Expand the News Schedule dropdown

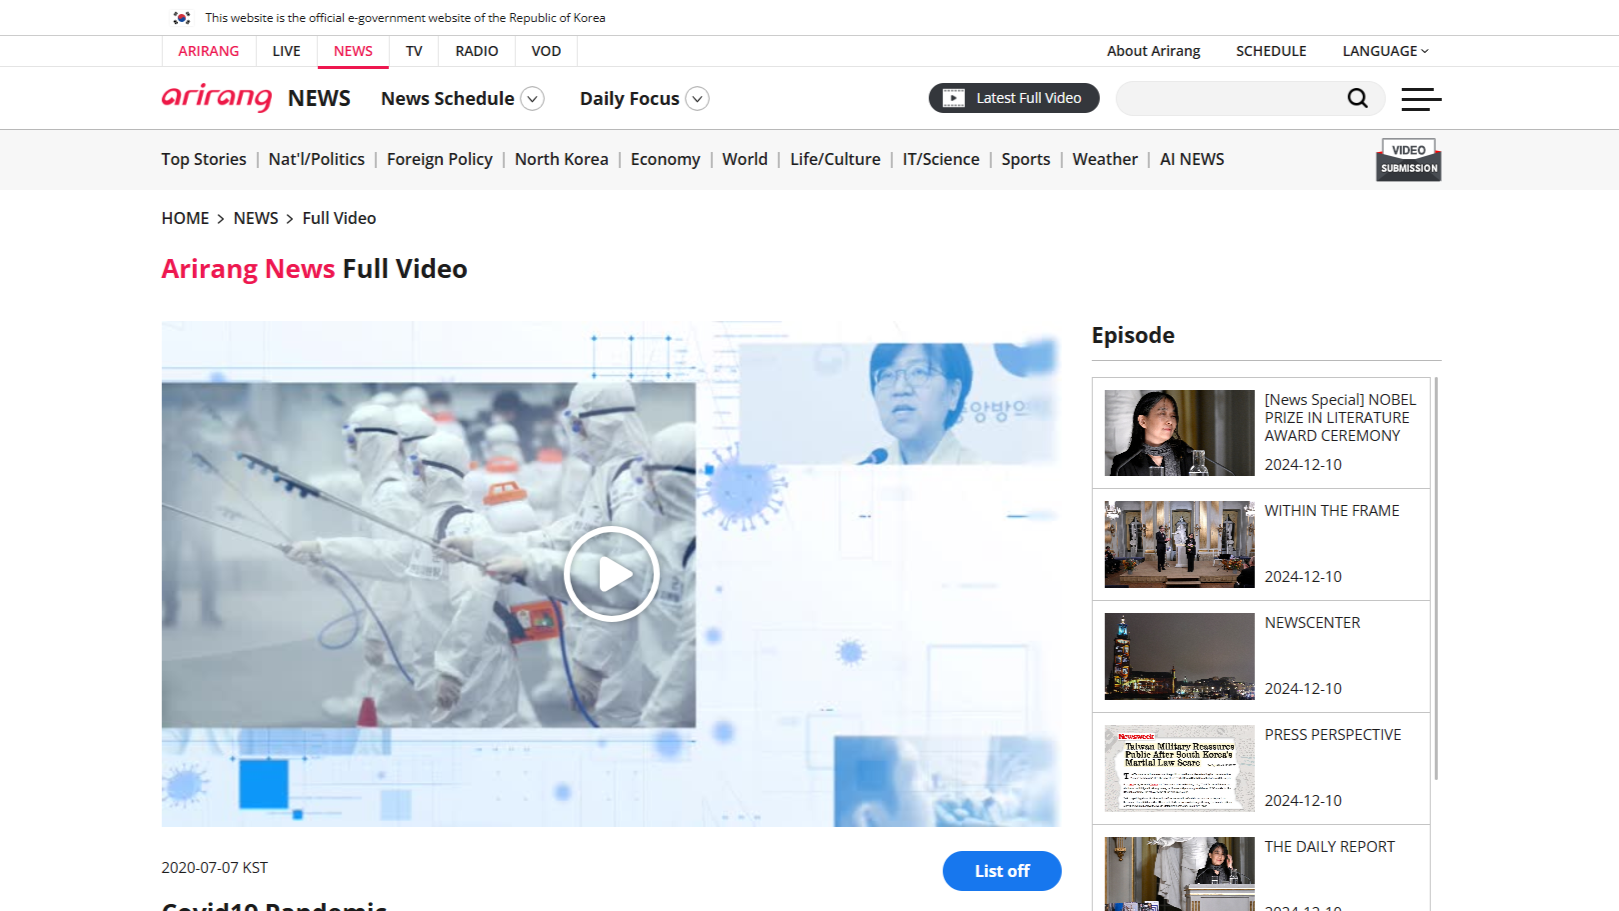pos(533,99)
